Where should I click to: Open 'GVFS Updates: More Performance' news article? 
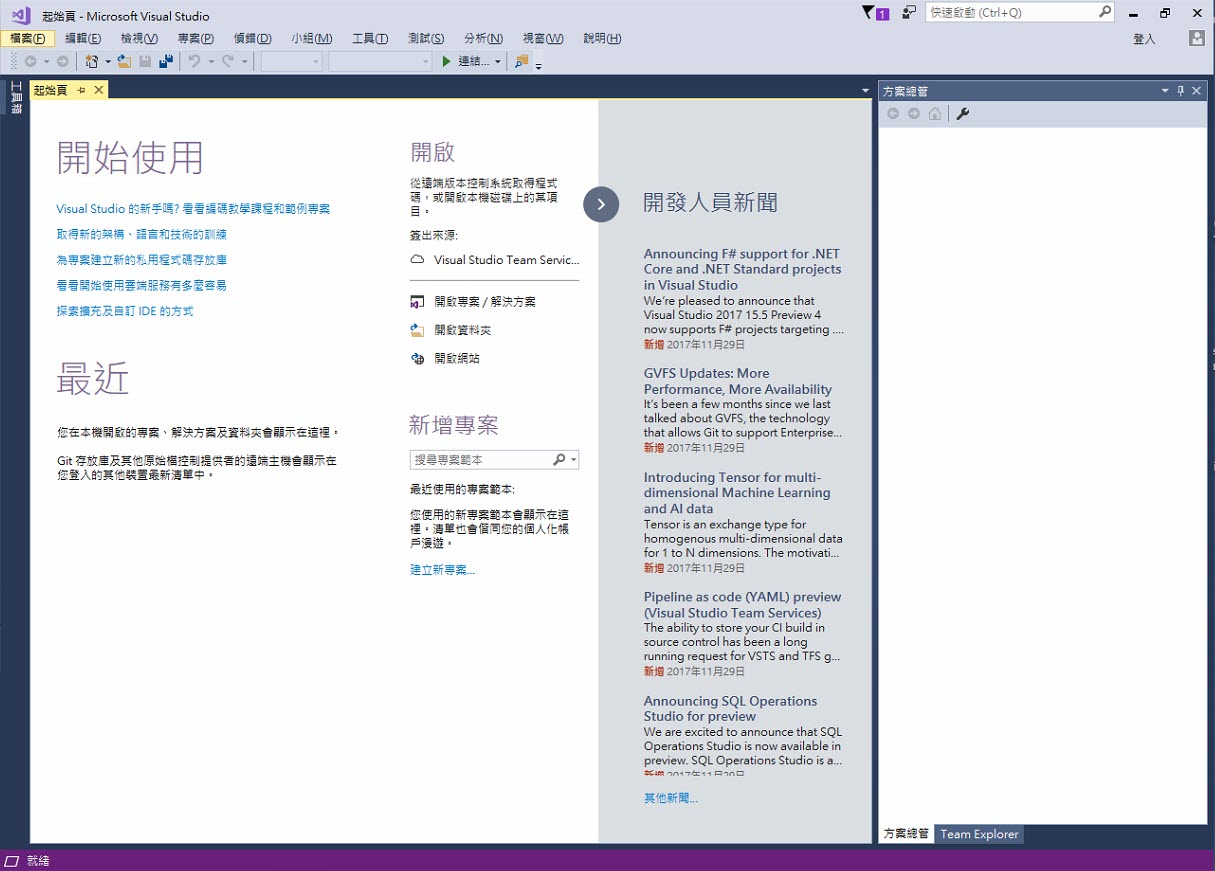pos(738,381)
